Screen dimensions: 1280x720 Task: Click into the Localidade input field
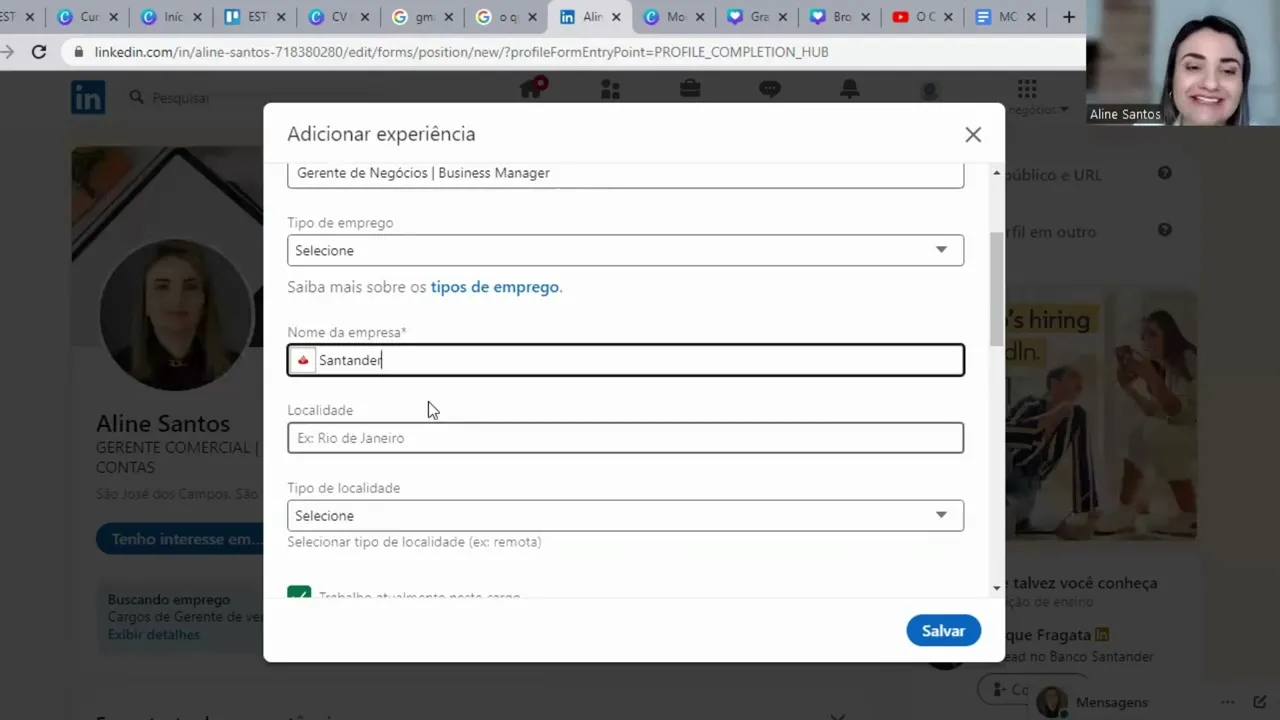(625, 438)
